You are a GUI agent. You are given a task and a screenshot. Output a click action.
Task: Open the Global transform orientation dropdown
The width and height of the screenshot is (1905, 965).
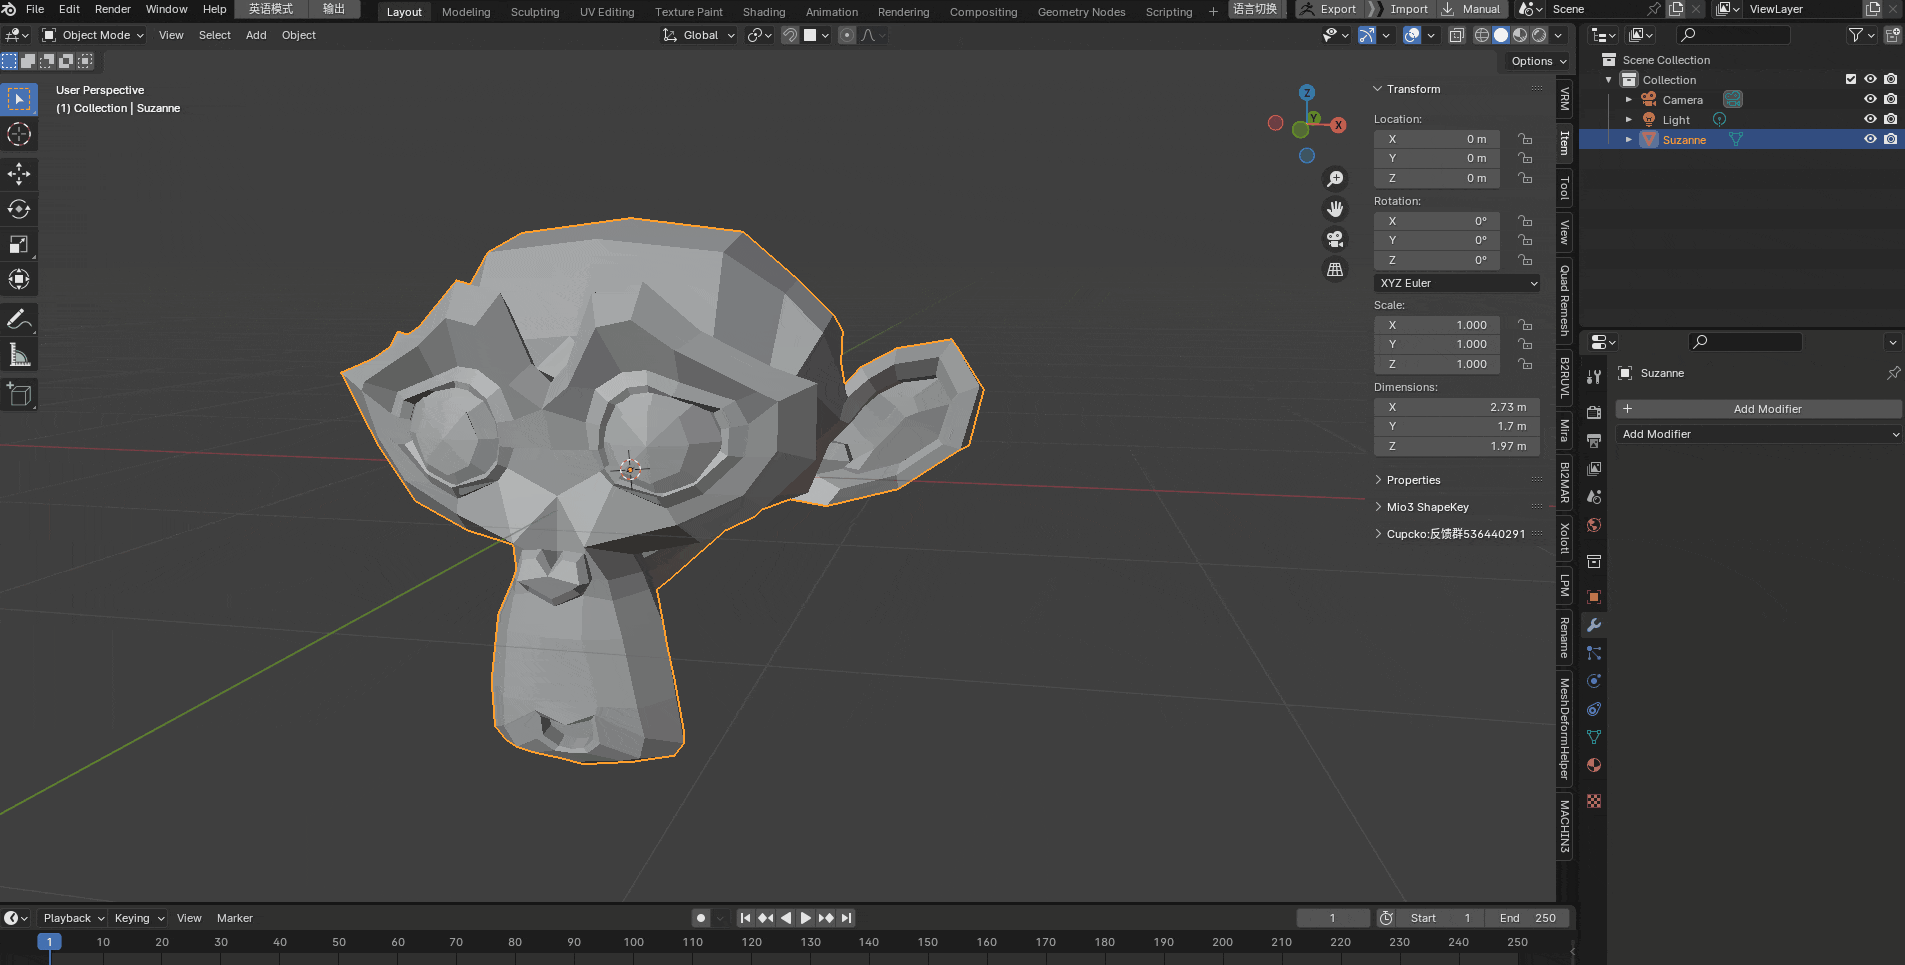click(x=699, y=35)
